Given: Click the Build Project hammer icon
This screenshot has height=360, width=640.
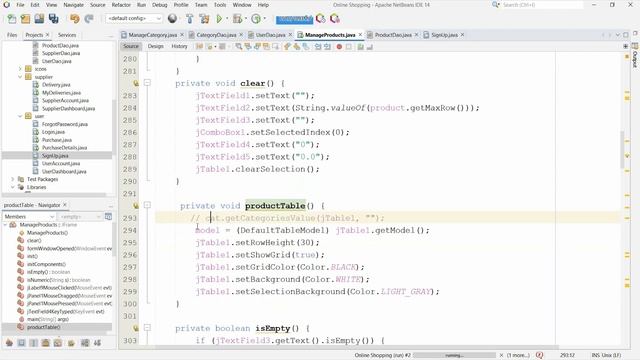Looking at the screenshot, I should click(190, 19).
